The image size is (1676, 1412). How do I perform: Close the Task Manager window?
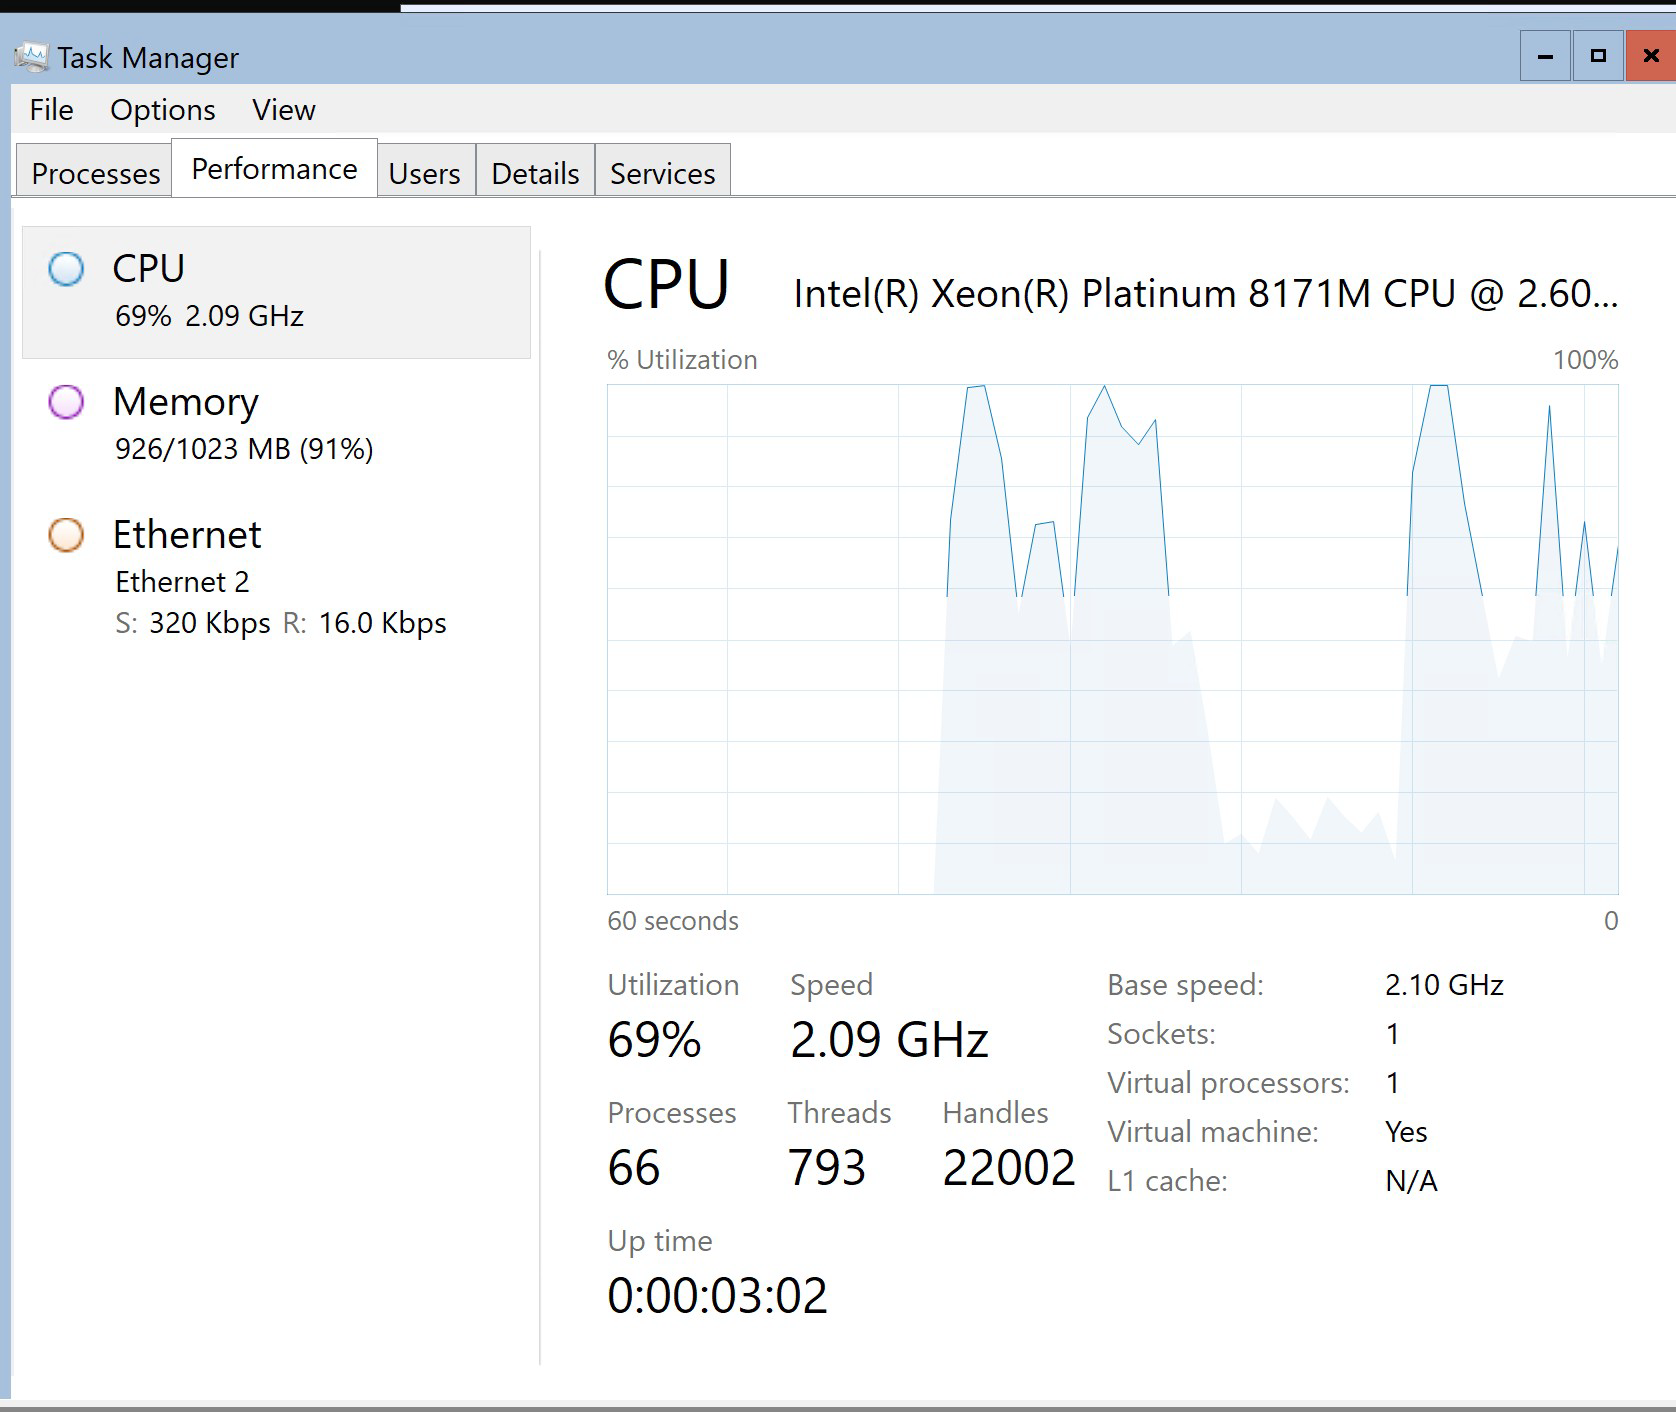[x=1651, y=56]
